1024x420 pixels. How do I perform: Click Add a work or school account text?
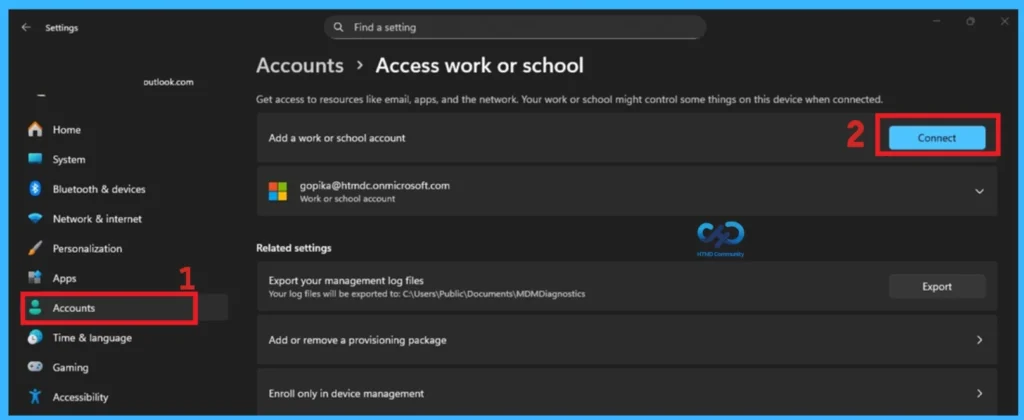click(x=337, y=138)
